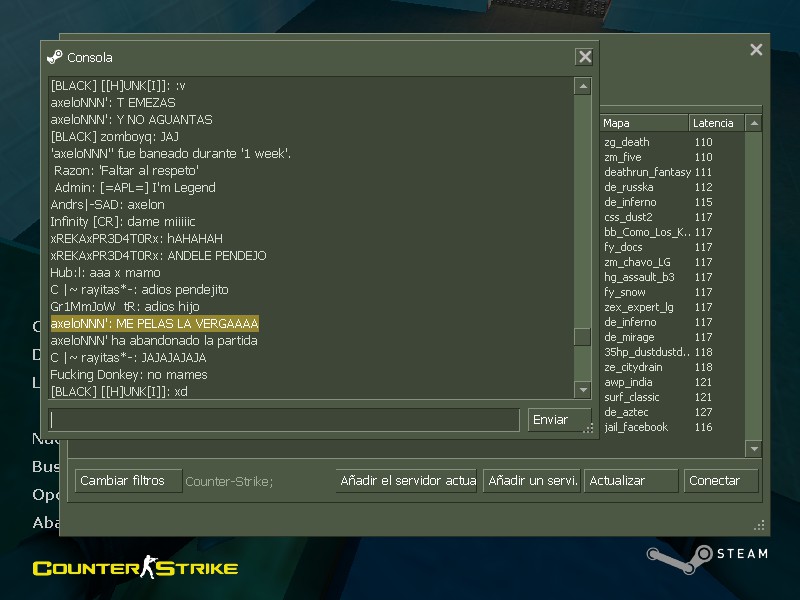Select the de_aztec server row
The image size is (800, 600).
click(672, 412)
